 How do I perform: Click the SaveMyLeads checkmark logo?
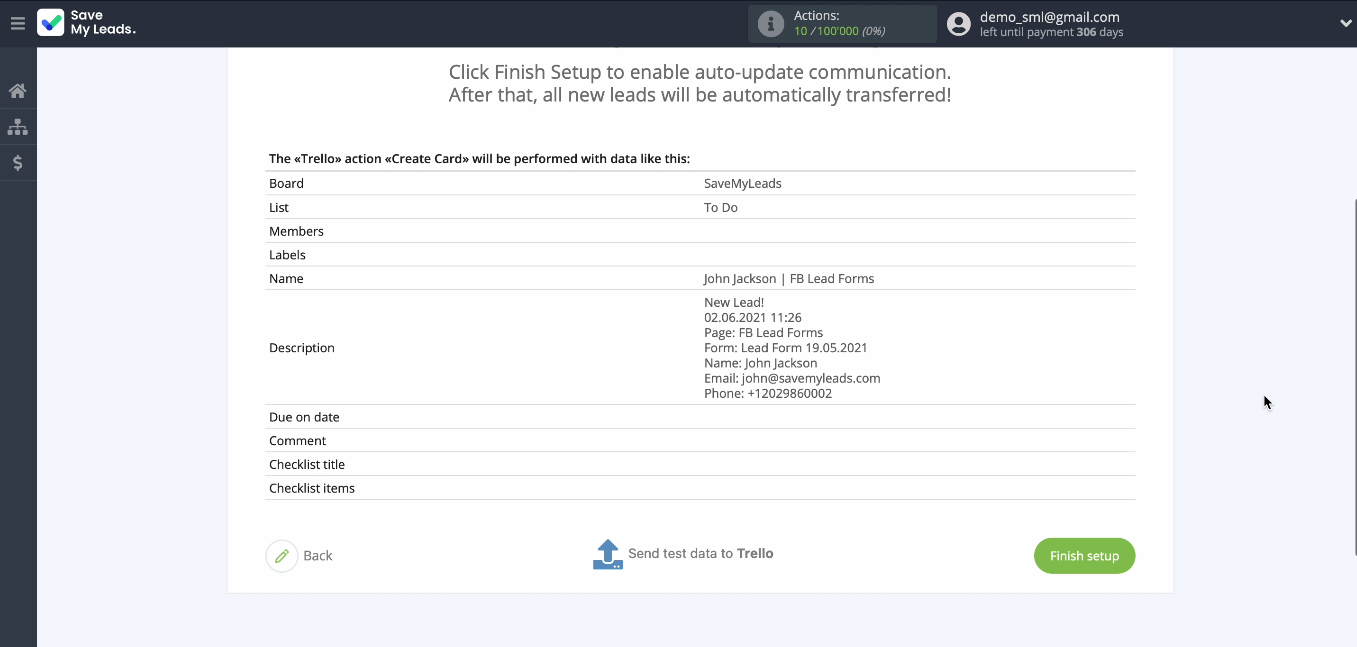pos(51,22)
